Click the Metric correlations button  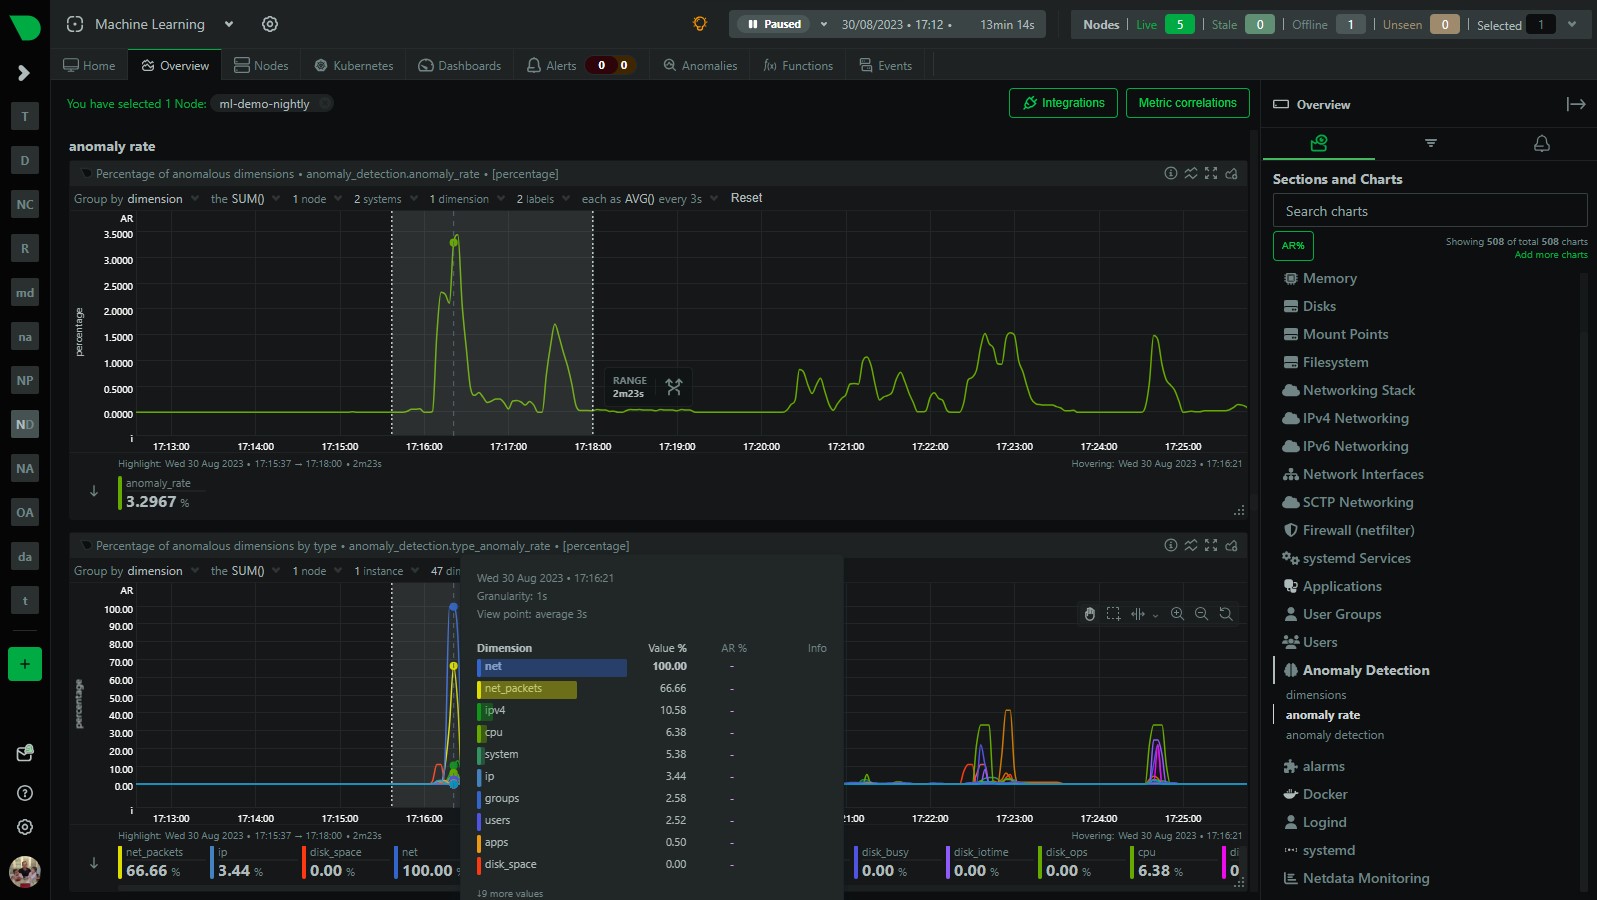pos(1187,103)
